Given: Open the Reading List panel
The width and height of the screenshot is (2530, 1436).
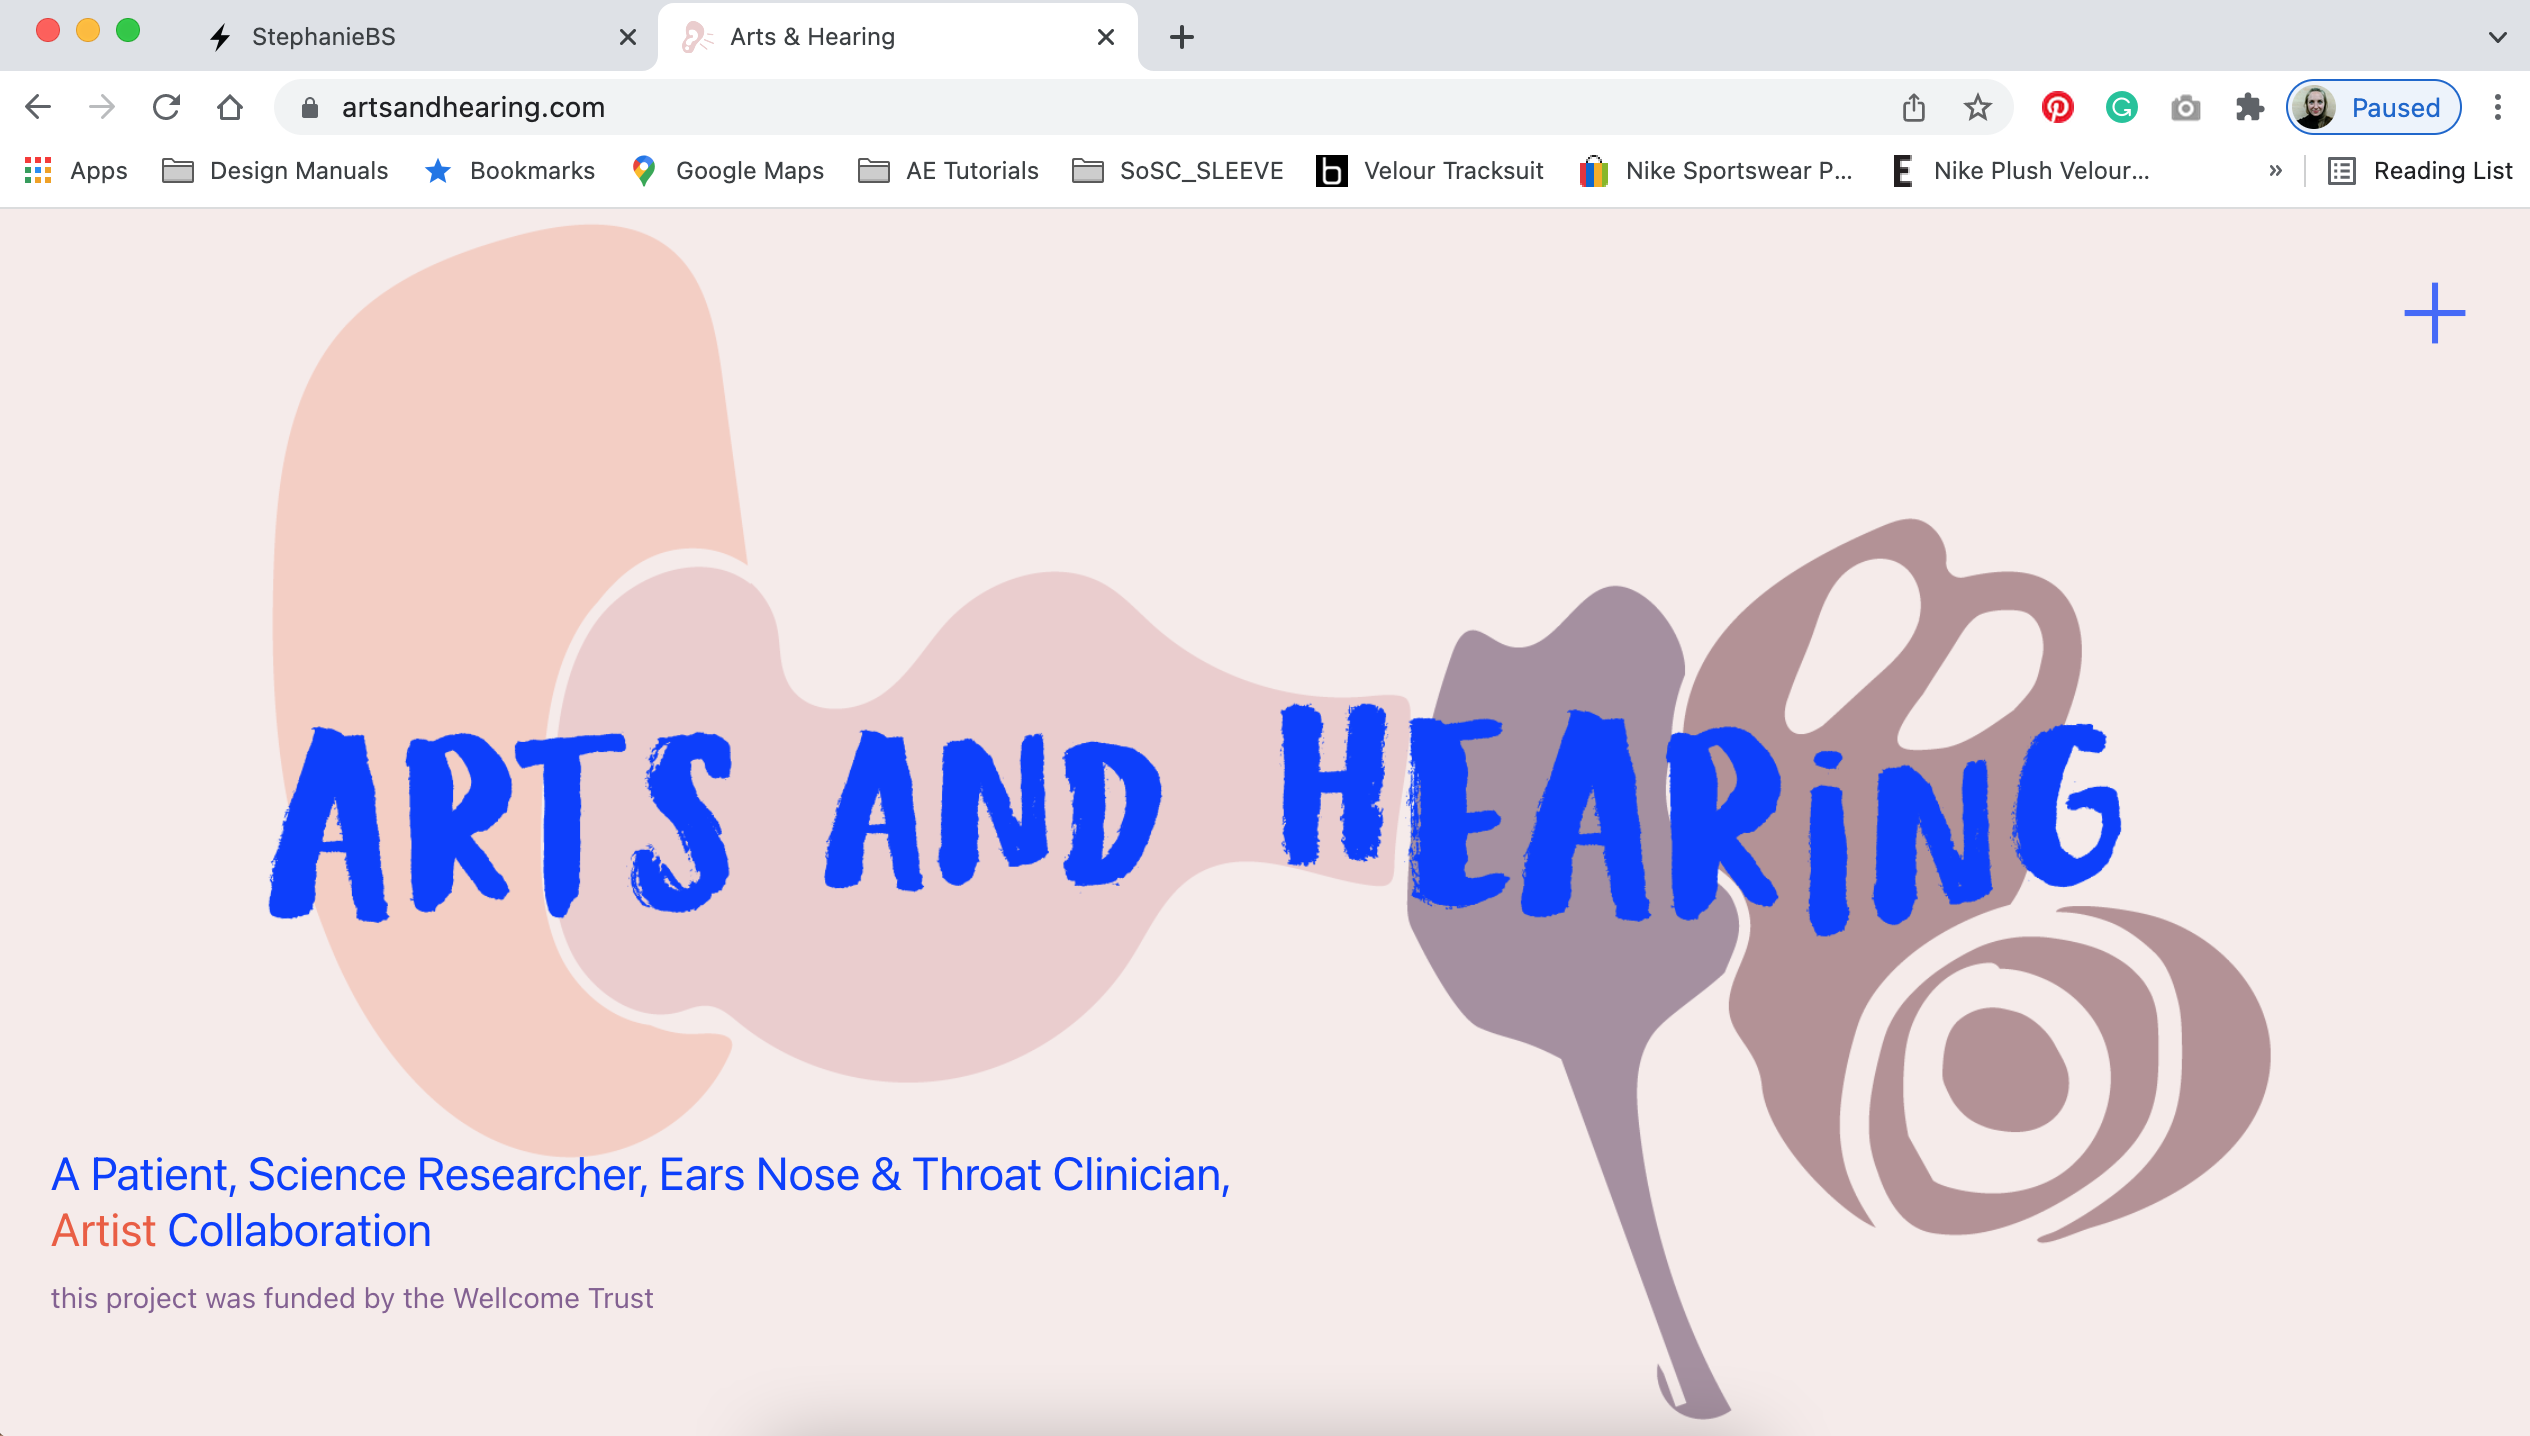Looking at the screenshot, I should click(x=2420, y=171).
